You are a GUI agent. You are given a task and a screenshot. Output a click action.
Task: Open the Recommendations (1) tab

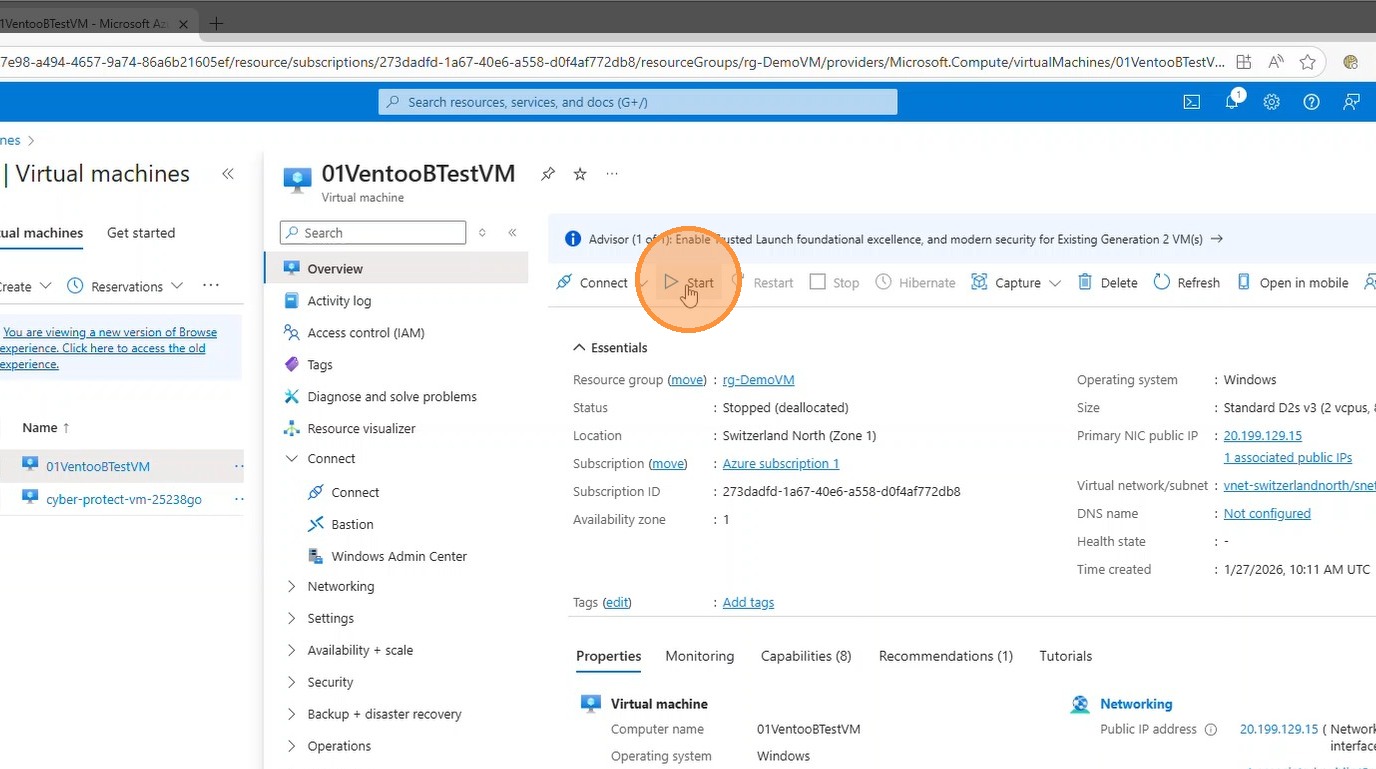946,657
